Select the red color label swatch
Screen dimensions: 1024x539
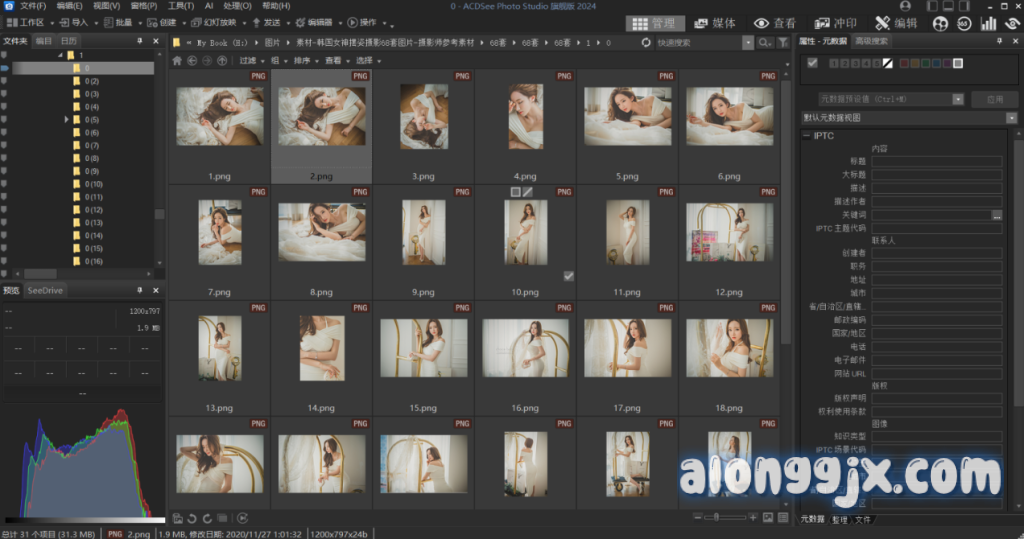click(904, 64)
